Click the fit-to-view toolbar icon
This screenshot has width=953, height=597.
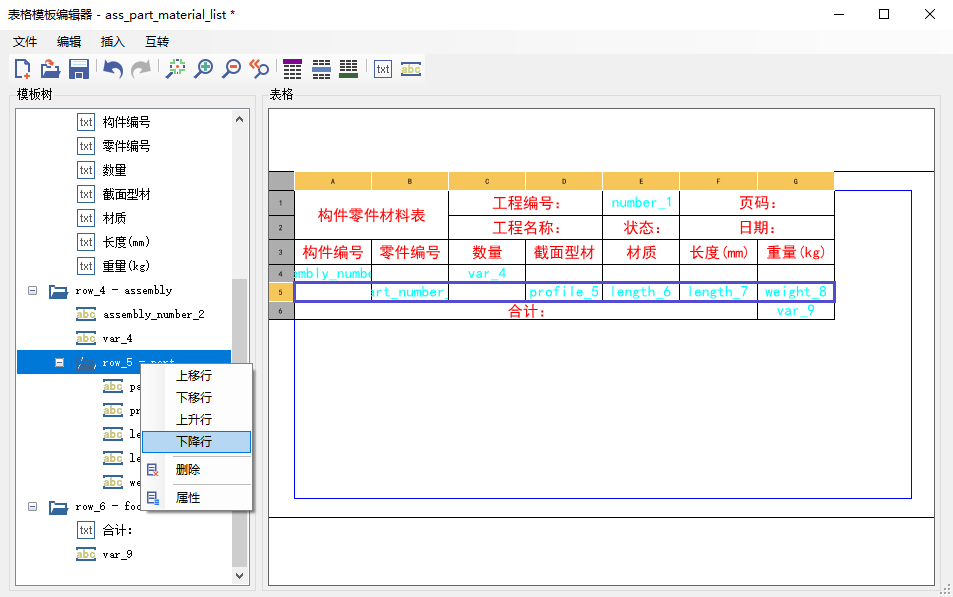[176, 69]
